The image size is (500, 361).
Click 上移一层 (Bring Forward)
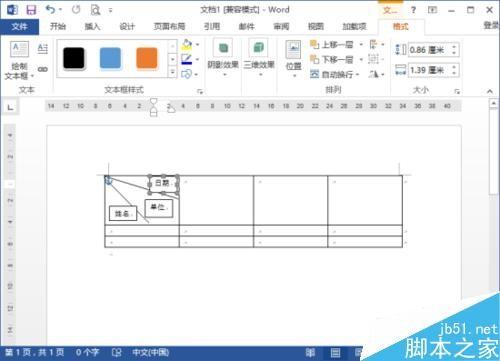coord(332,45)
